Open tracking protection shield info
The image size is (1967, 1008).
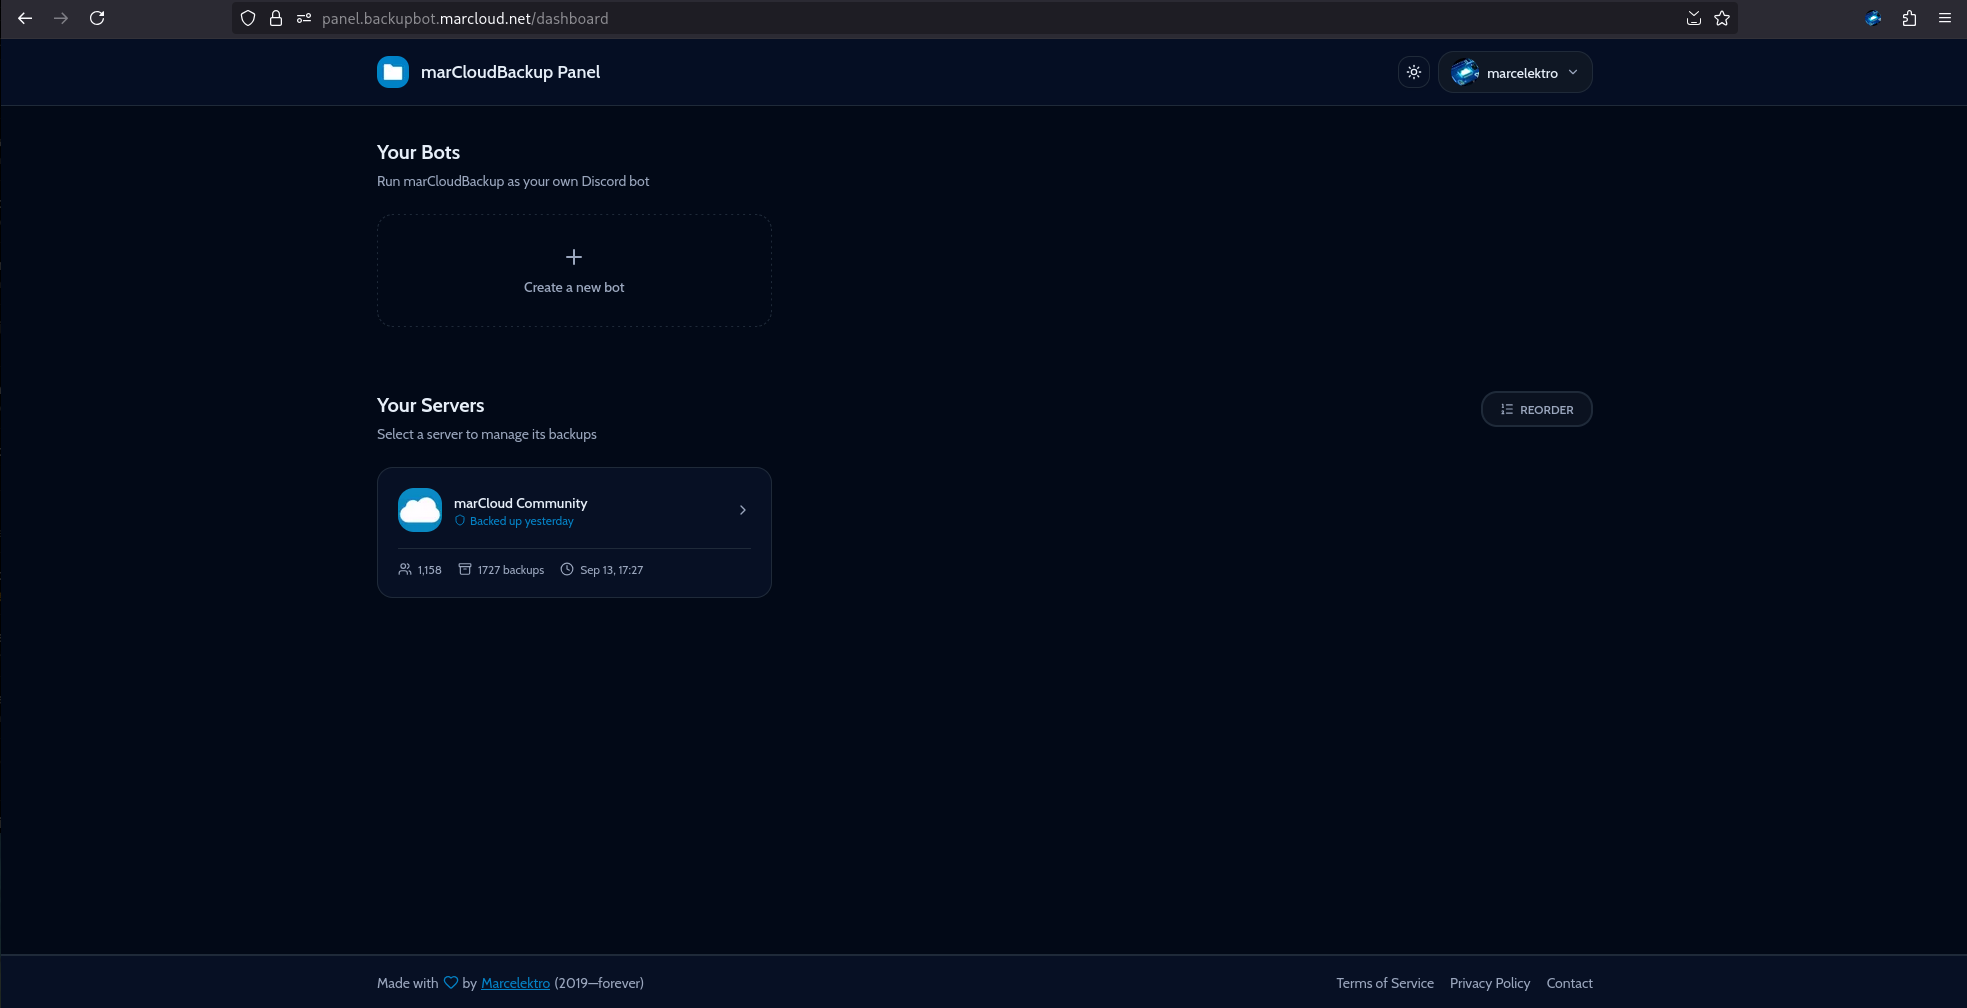tap(248, 18)
